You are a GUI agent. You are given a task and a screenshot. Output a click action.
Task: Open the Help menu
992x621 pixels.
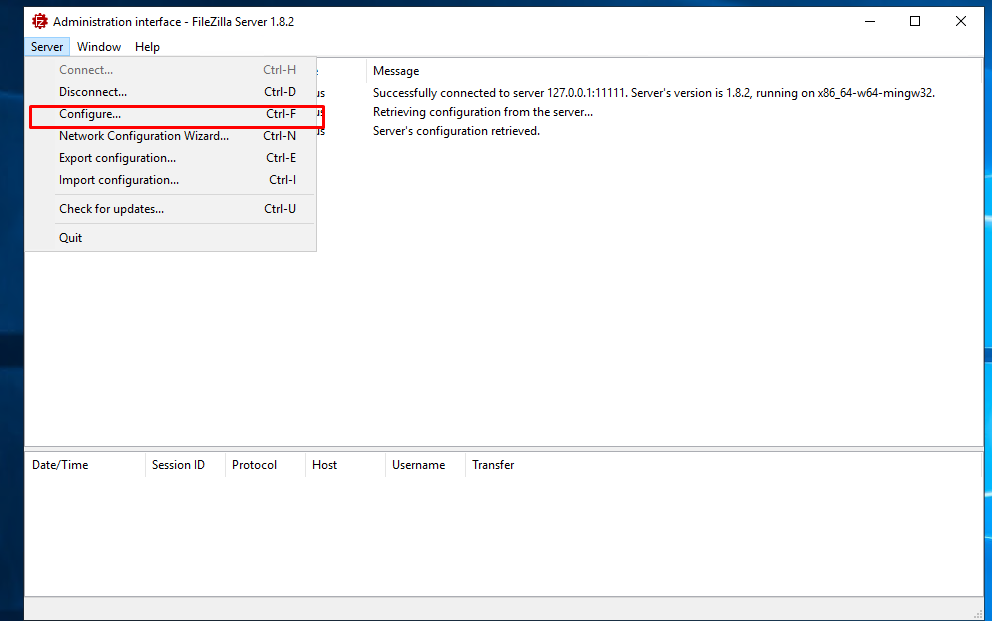(147, 47)
